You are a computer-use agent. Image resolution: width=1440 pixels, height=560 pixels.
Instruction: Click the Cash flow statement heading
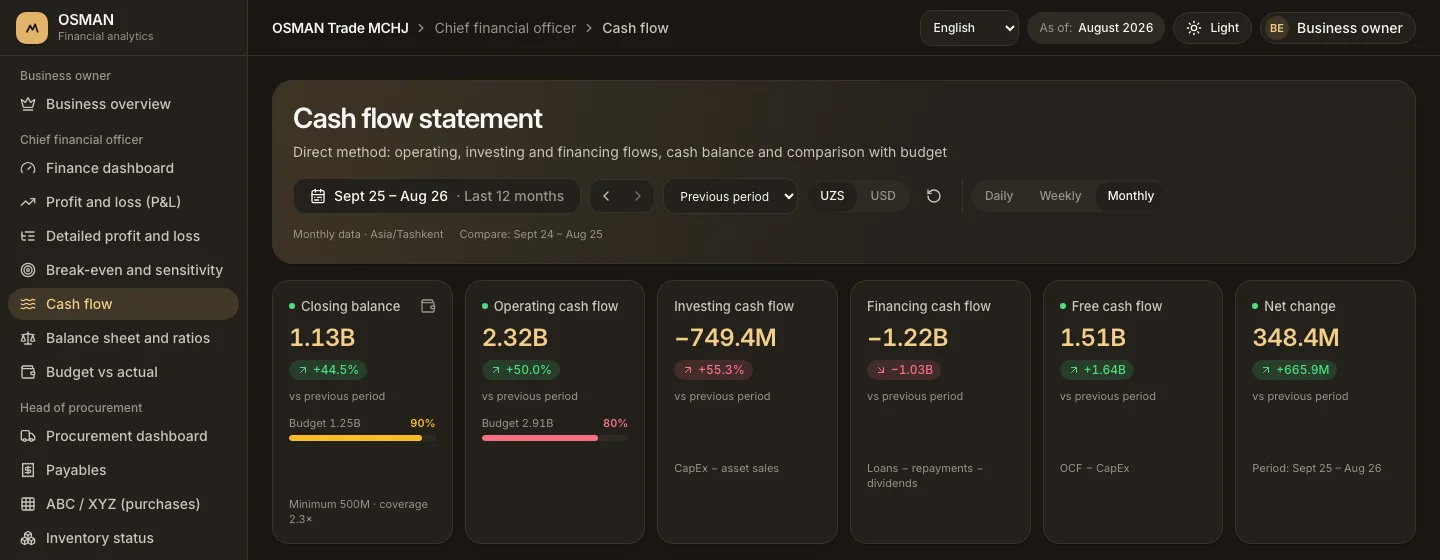point(418,118)
